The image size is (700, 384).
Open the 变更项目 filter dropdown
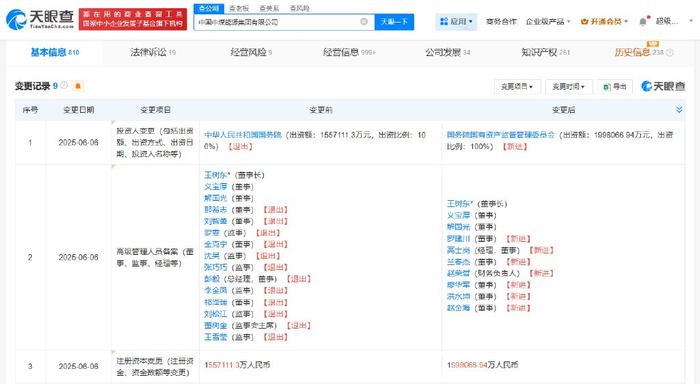click(x=517, y=87)
